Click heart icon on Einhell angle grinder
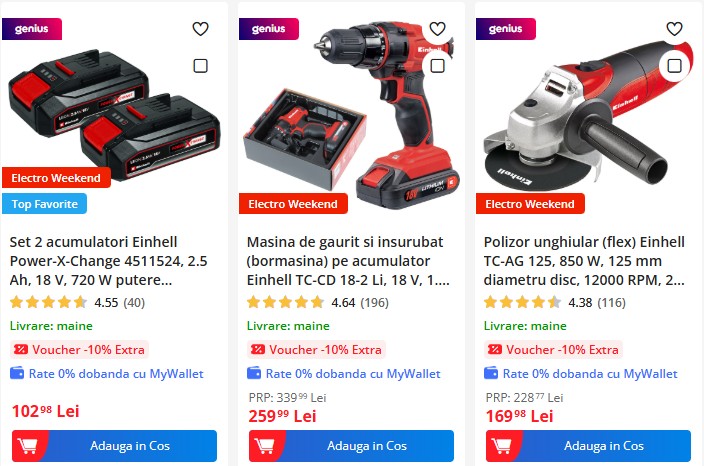Image resolution: width=704 pixels, height=466 pixels. (x=674, y=29)
